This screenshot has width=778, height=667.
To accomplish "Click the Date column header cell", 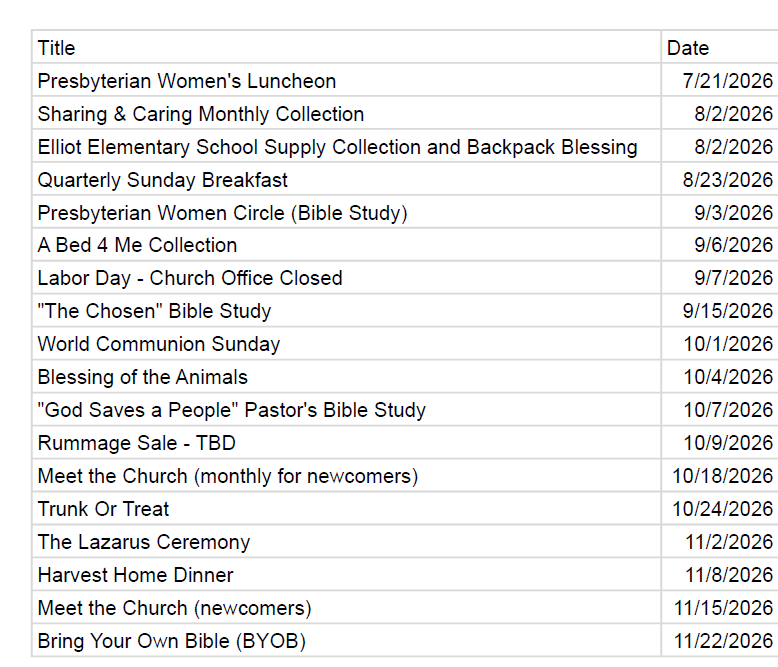I will coord(719,48).
